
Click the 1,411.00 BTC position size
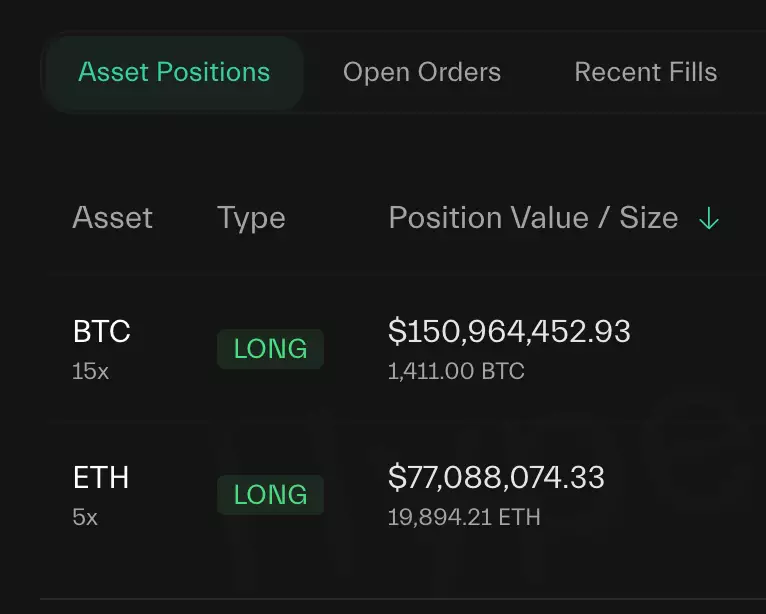[x=456, y=372]
